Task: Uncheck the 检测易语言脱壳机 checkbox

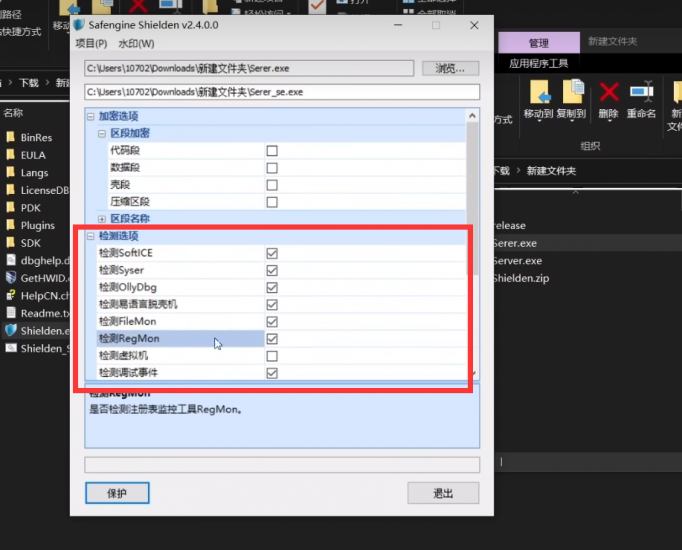Action: coord(272,304)
